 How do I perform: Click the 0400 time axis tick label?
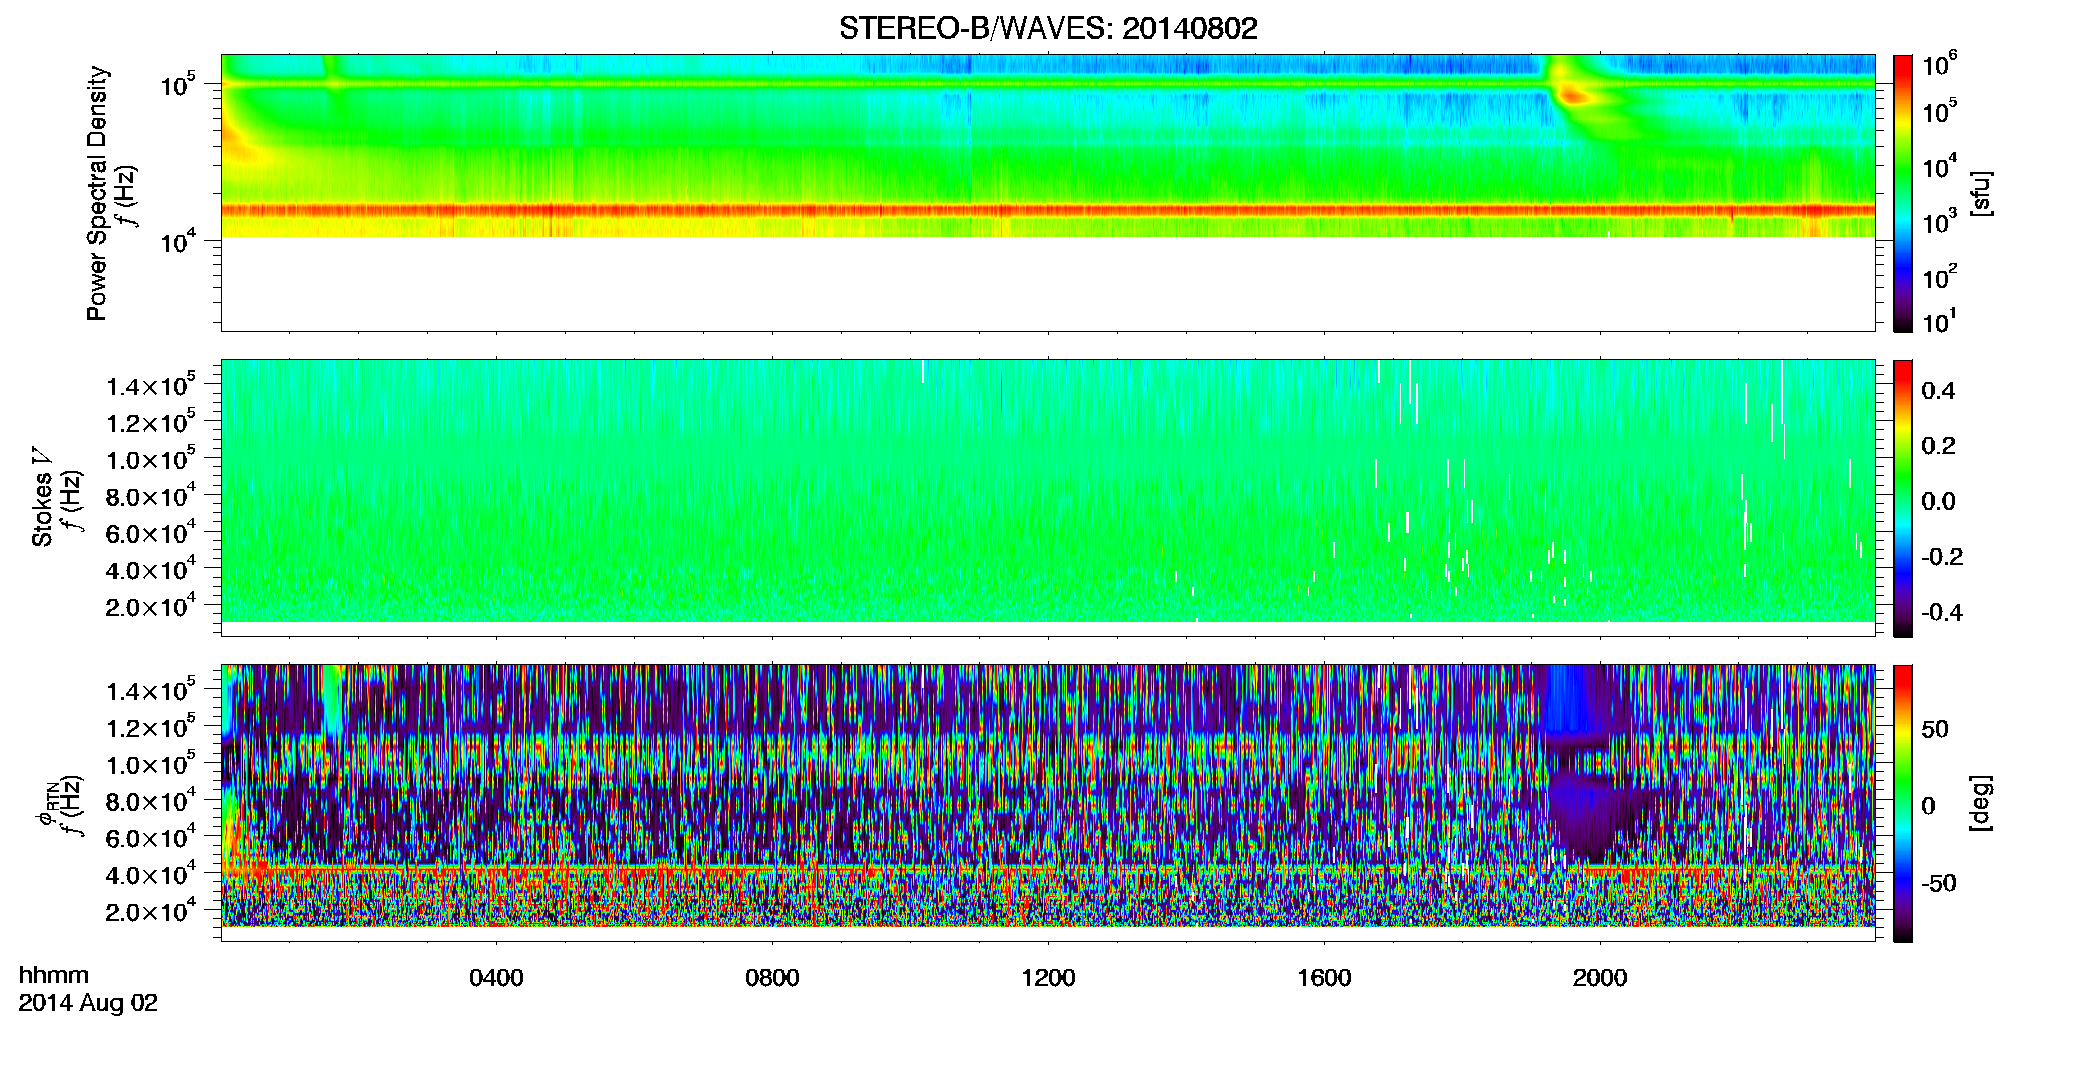[496, 978]
